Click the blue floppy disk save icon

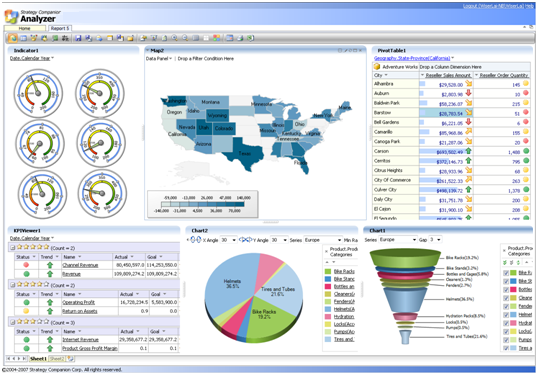tap(78, 38)
